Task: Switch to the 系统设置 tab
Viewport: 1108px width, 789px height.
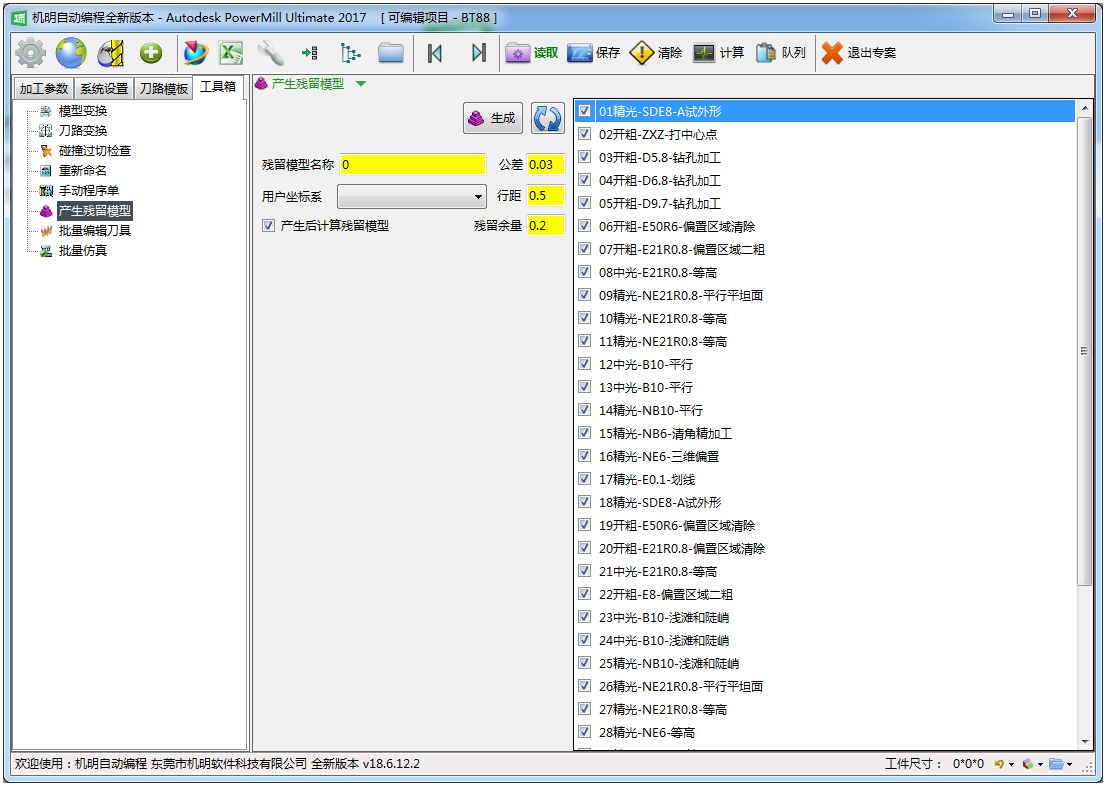Action: pos(104,89)
